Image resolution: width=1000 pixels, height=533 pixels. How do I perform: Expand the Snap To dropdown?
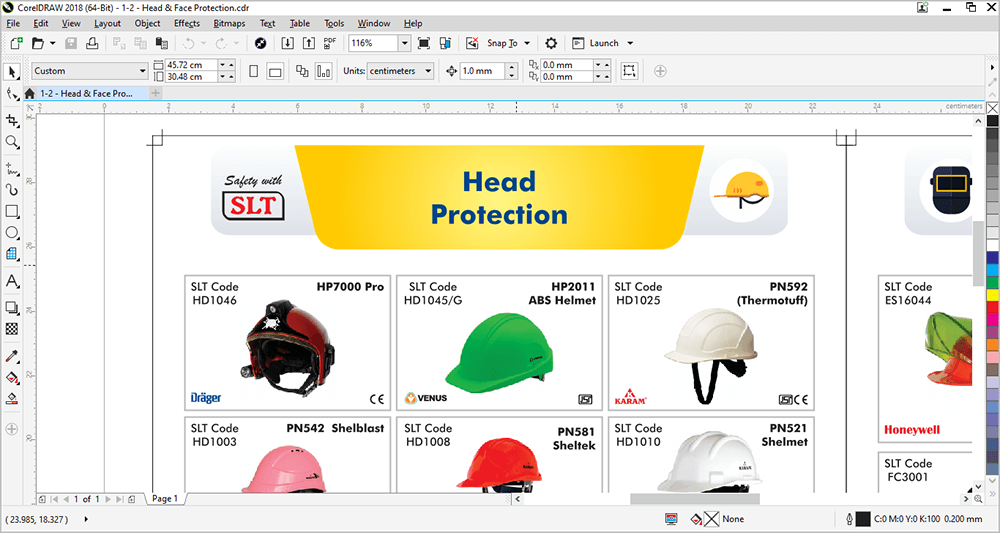[x=527, y=43]
